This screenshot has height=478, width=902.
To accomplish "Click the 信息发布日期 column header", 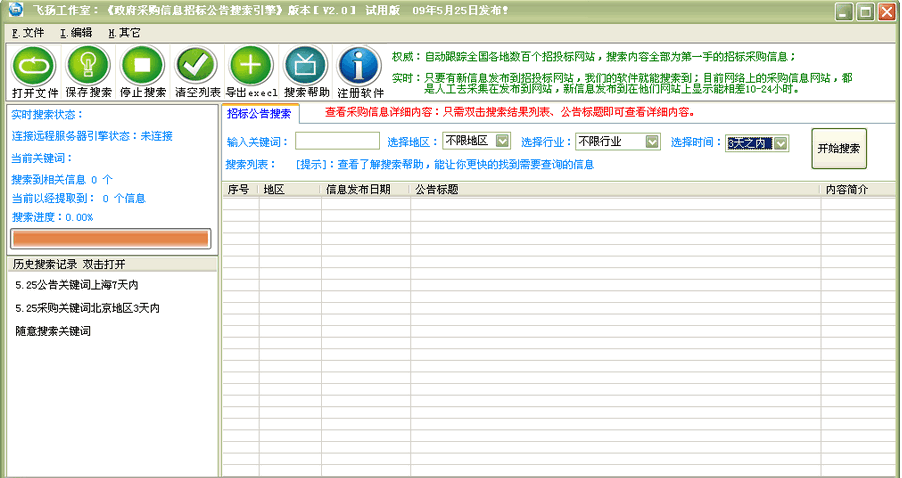I will [x=366, y=189].
